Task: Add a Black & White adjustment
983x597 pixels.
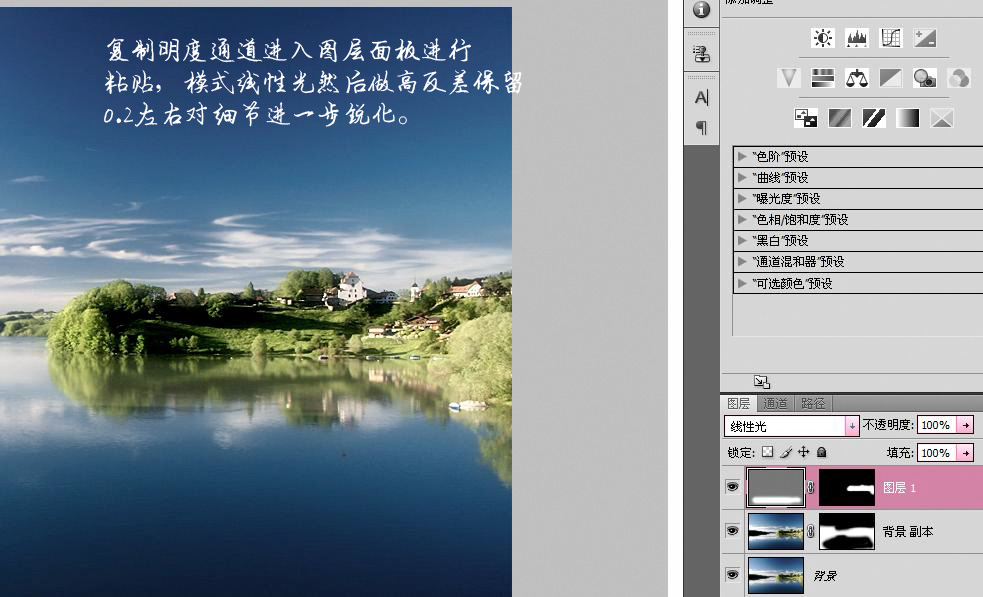Action: (890, 78)
